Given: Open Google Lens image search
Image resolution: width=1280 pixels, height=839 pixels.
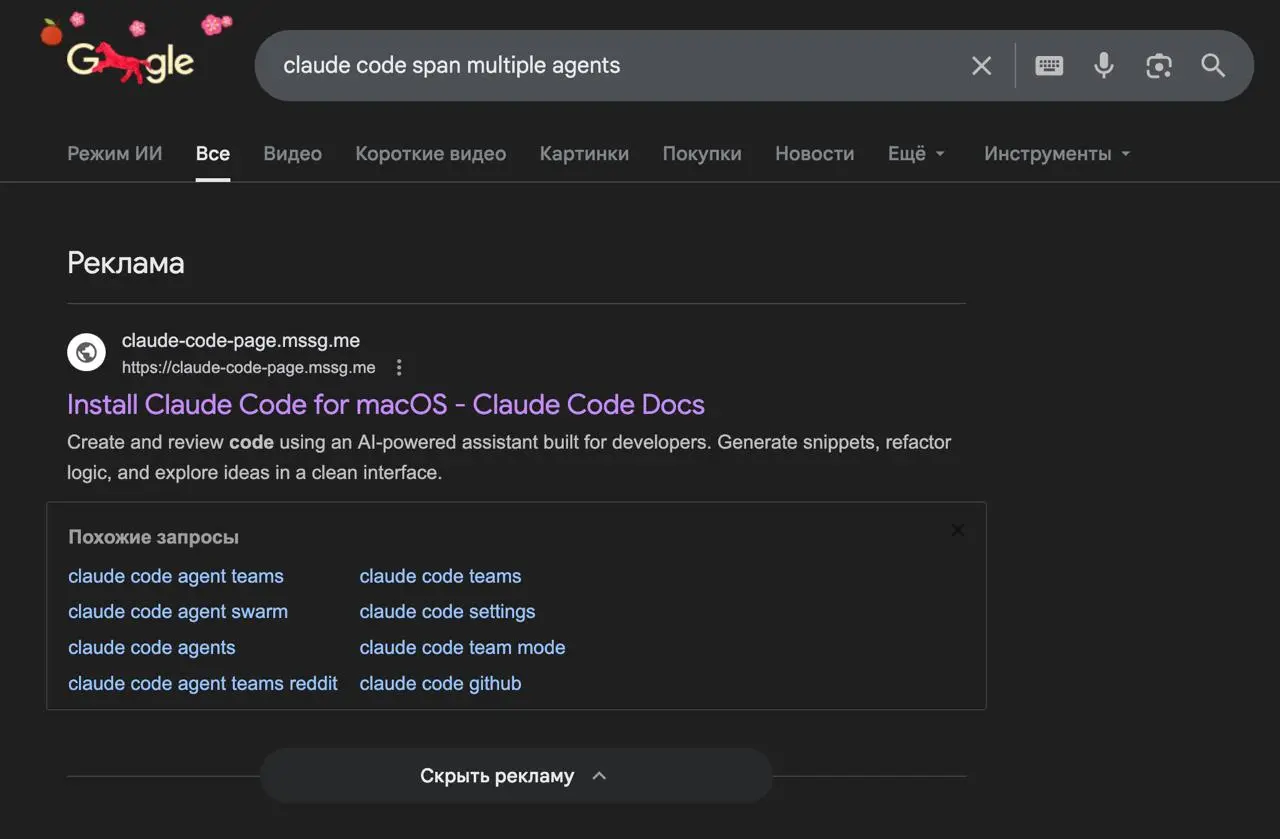Looking at the screenshot, I should coord(1159,66).
